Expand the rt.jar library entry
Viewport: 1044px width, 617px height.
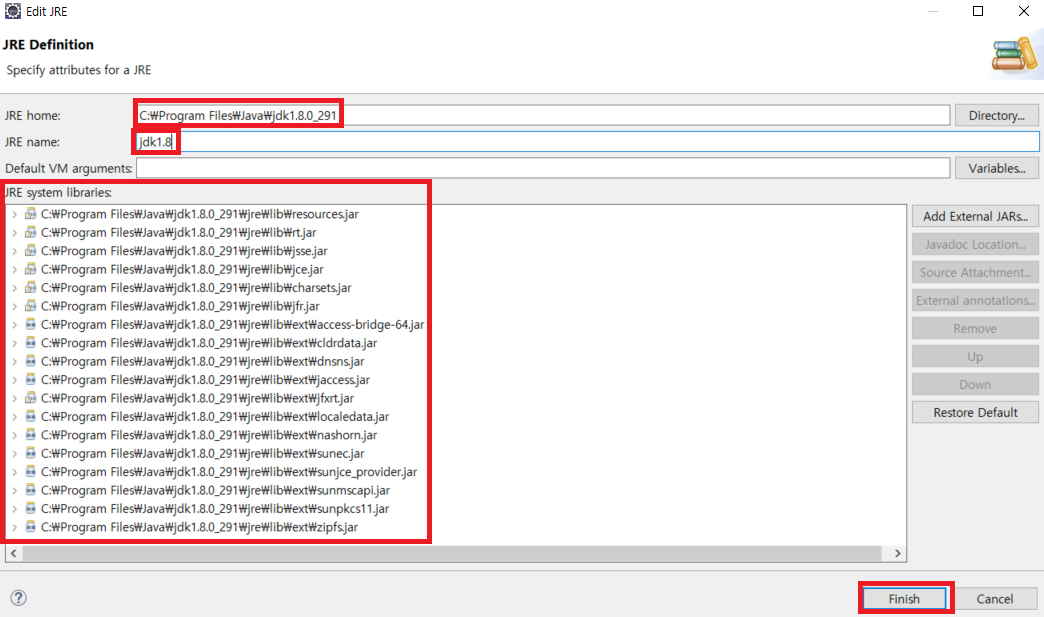pos(14,233)
